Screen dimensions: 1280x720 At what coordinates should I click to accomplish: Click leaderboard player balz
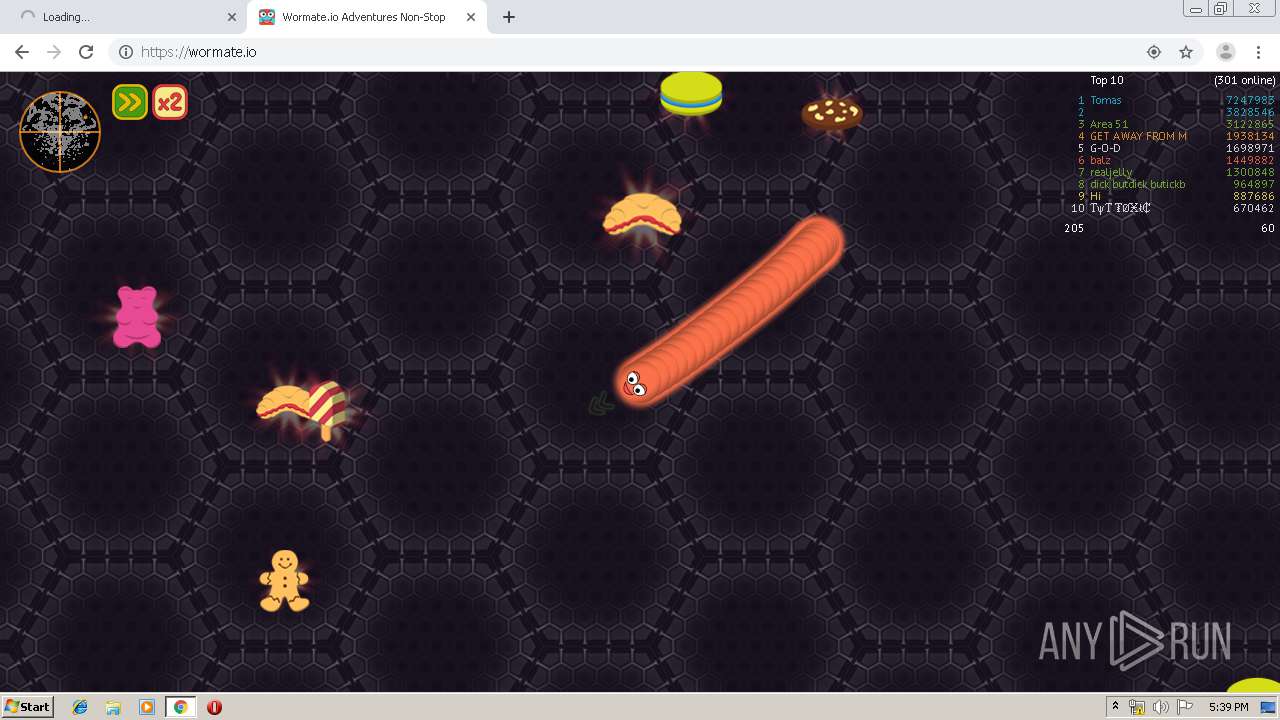1100,160
